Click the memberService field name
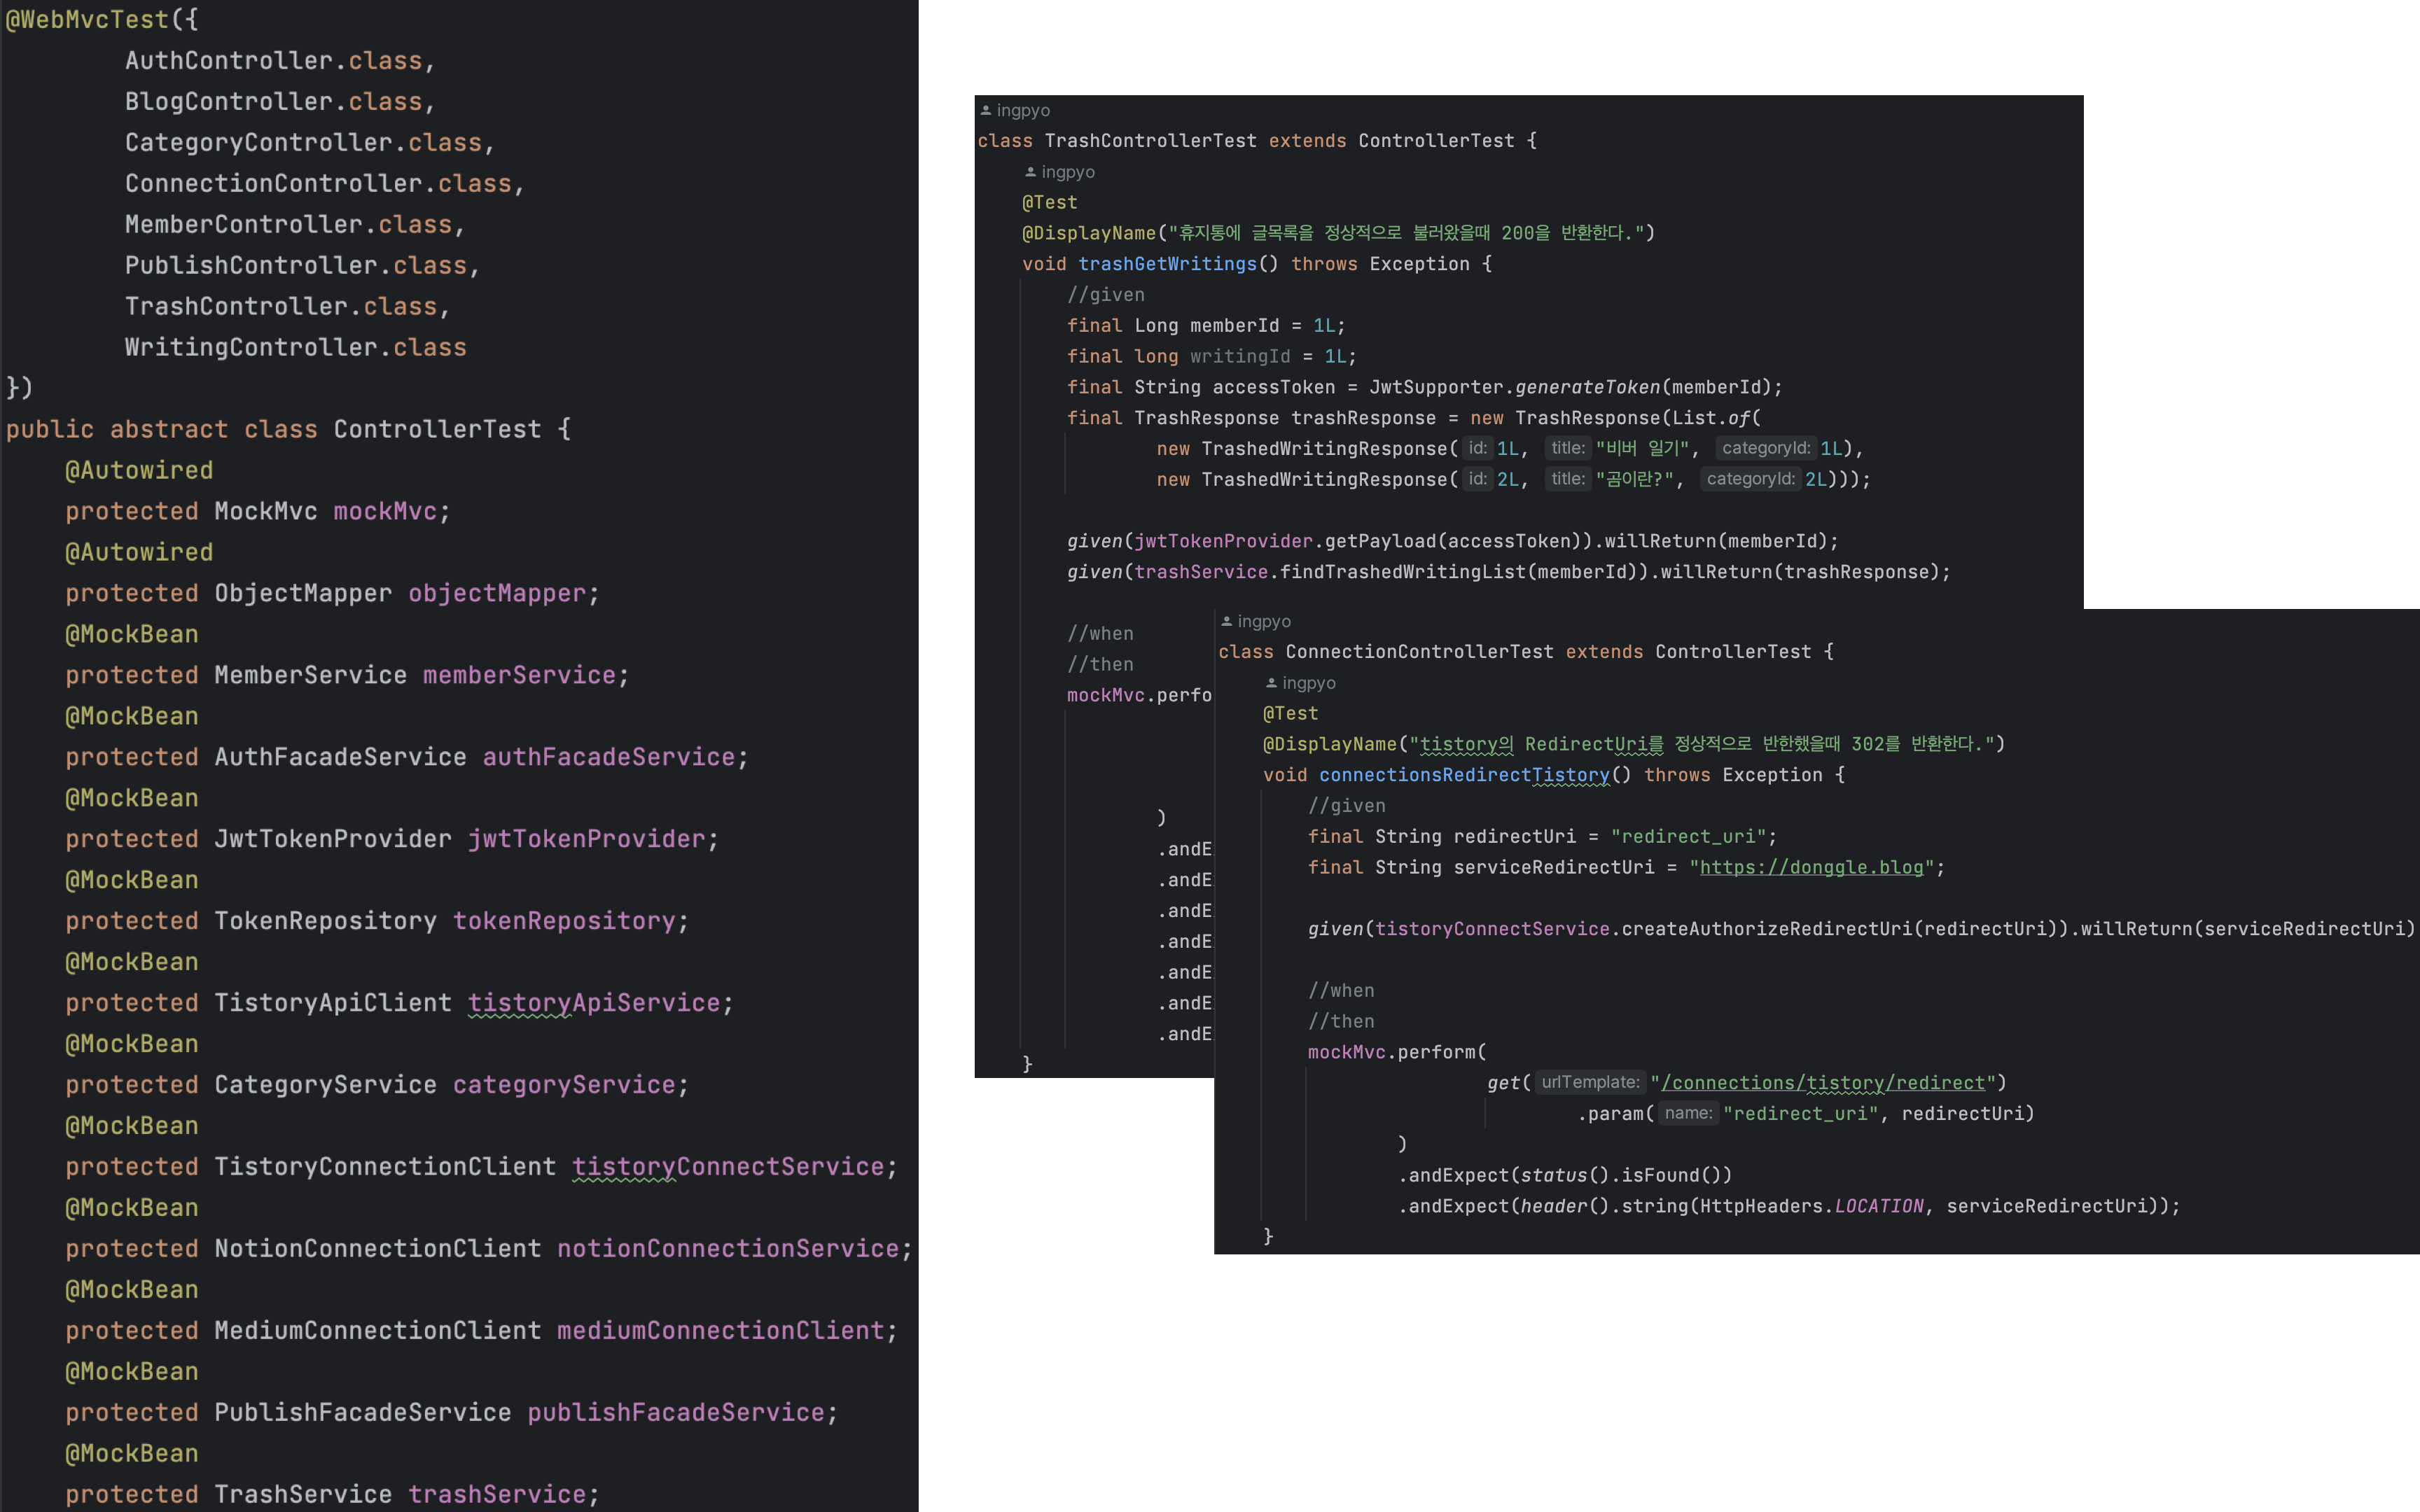2420x1512 pixels. pyautogui.click(x=519, y=676)
